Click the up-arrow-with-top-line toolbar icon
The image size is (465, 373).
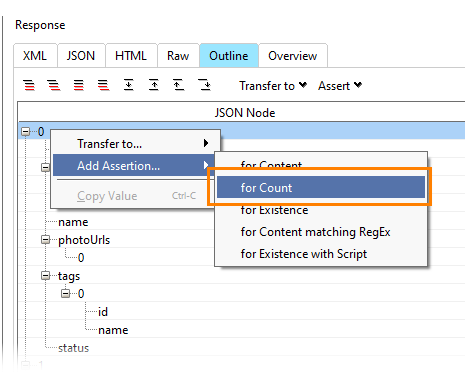[x=178, y=85]
